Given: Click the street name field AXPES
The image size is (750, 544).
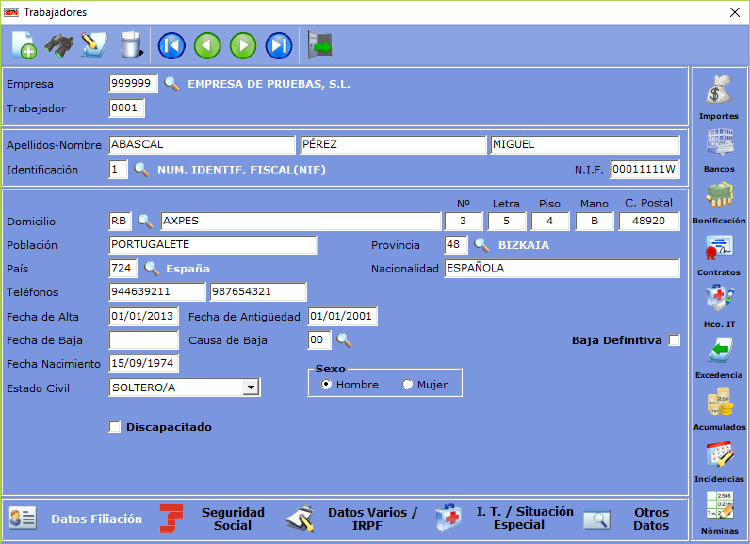Looking at the screenshot, I should tap(301, 221).
